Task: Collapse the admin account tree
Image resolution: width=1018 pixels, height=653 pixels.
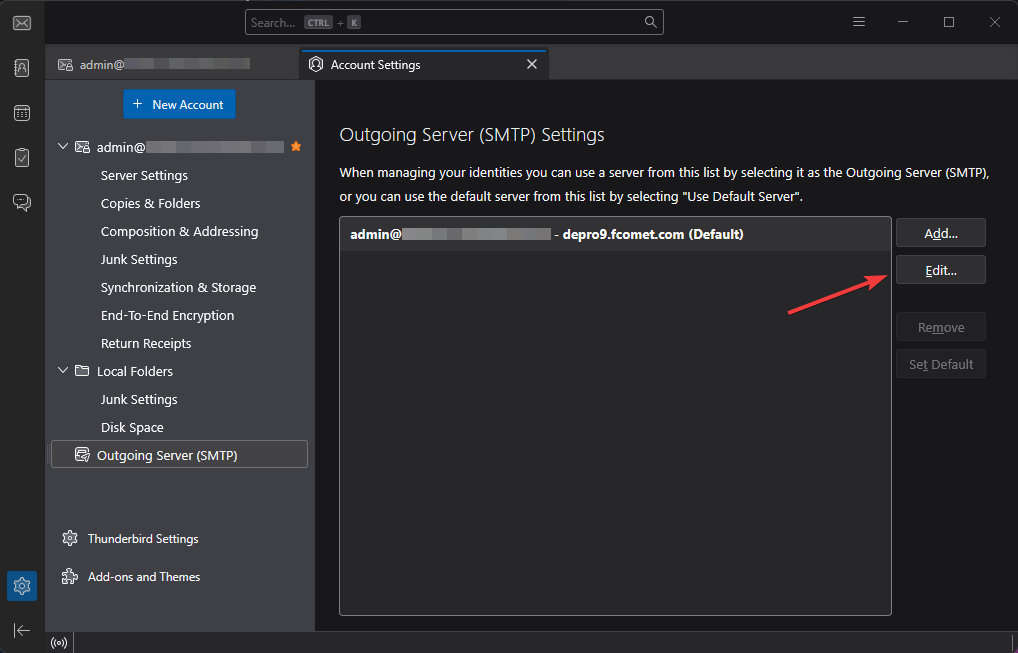Action: click(63, 147)
